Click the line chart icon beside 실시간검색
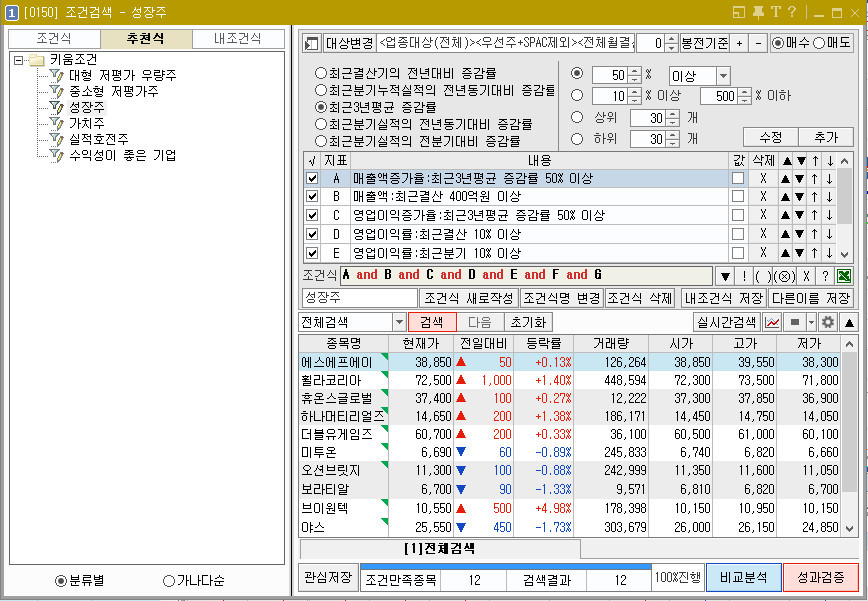Screen dimensions: 868x601 pyautogui.click(x=772, y=322)
